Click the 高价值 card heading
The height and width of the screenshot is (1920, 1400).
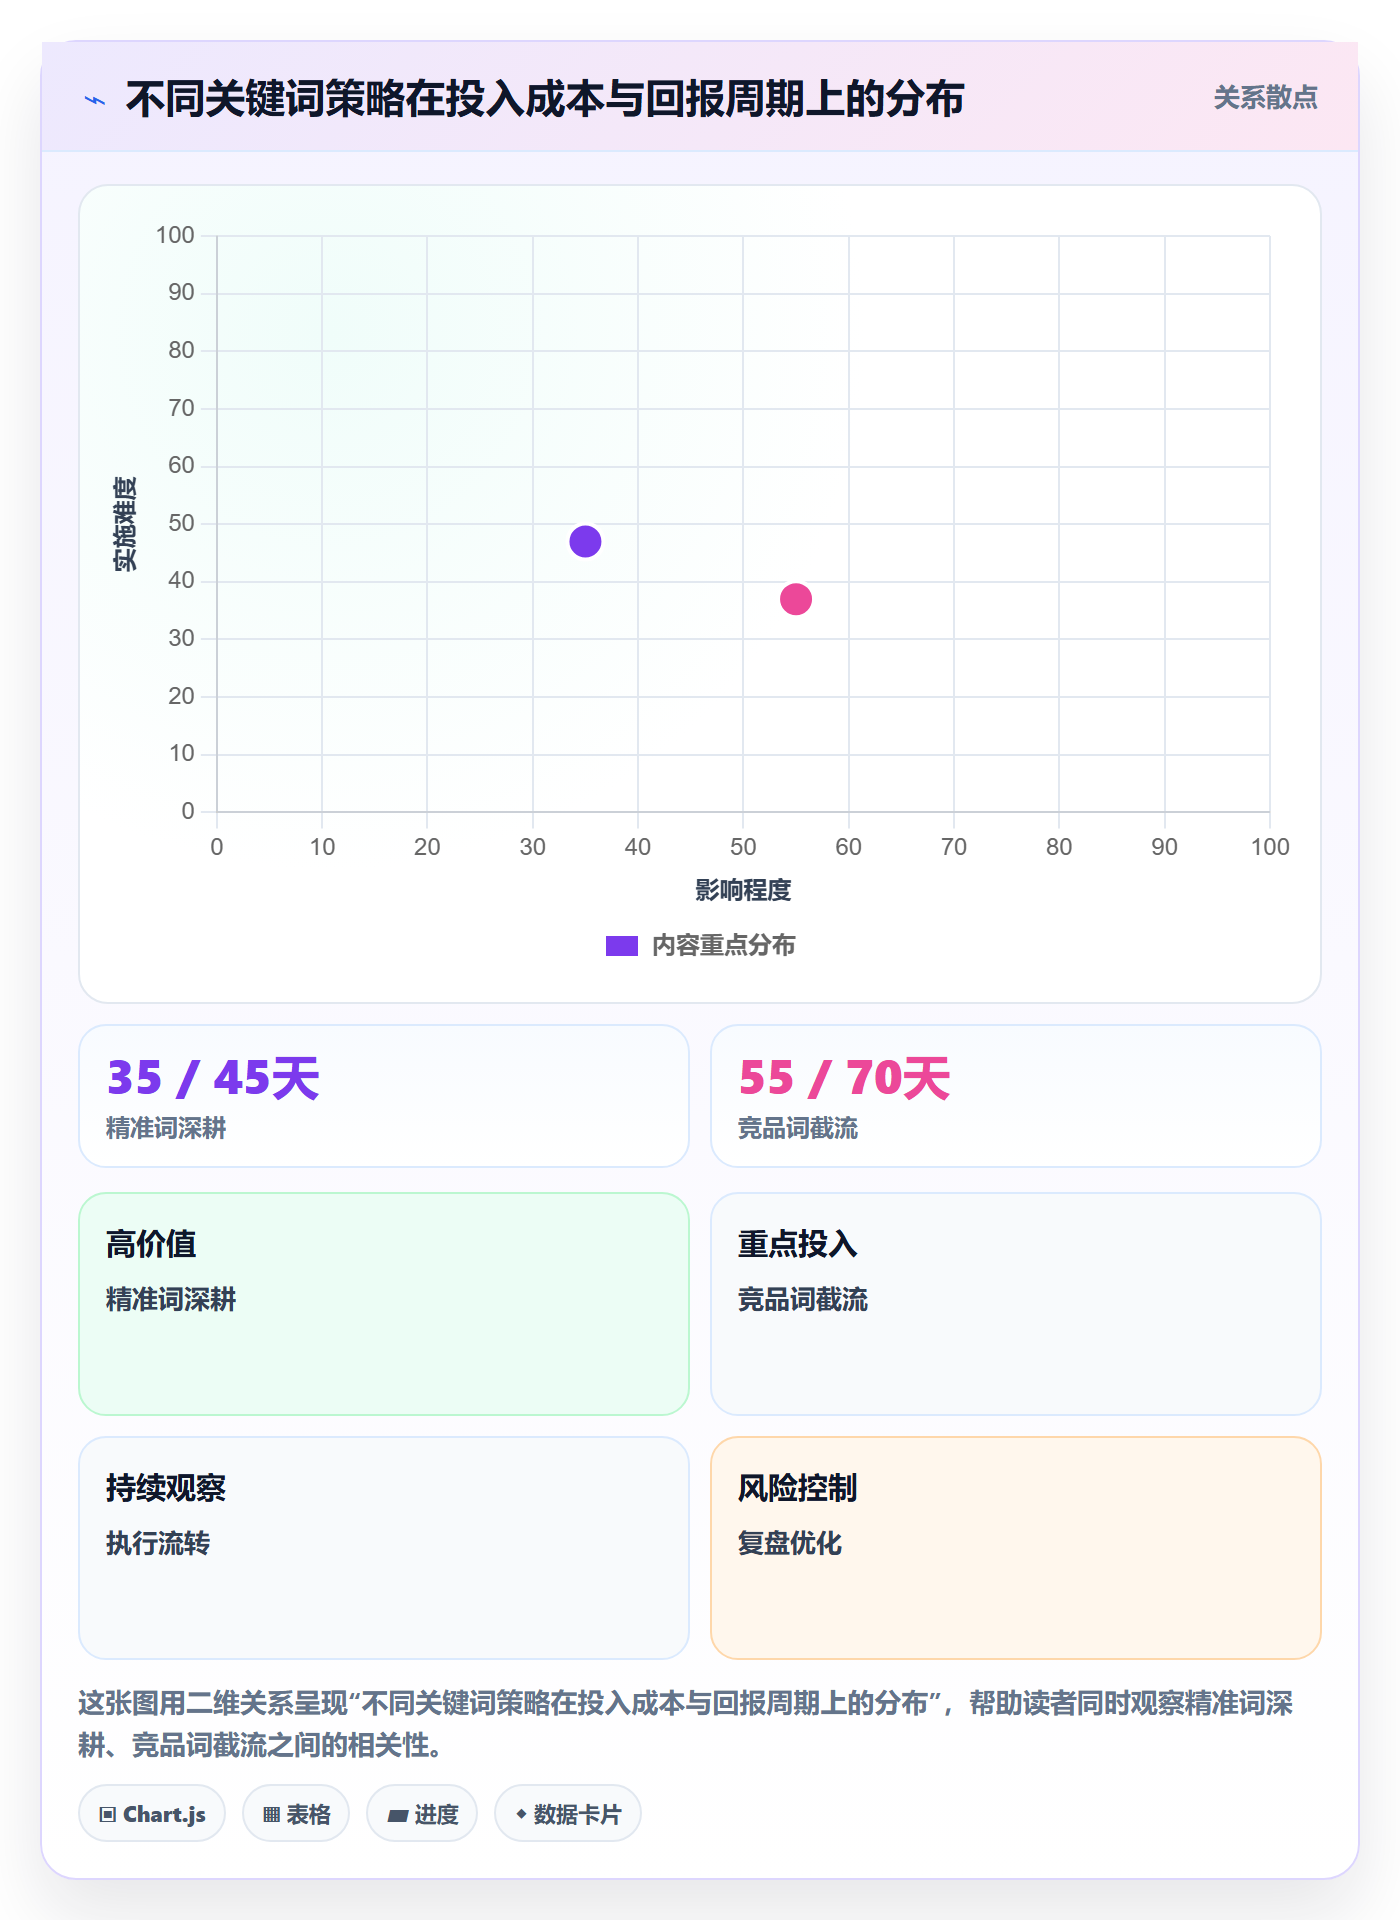(x=151, y=1244)
